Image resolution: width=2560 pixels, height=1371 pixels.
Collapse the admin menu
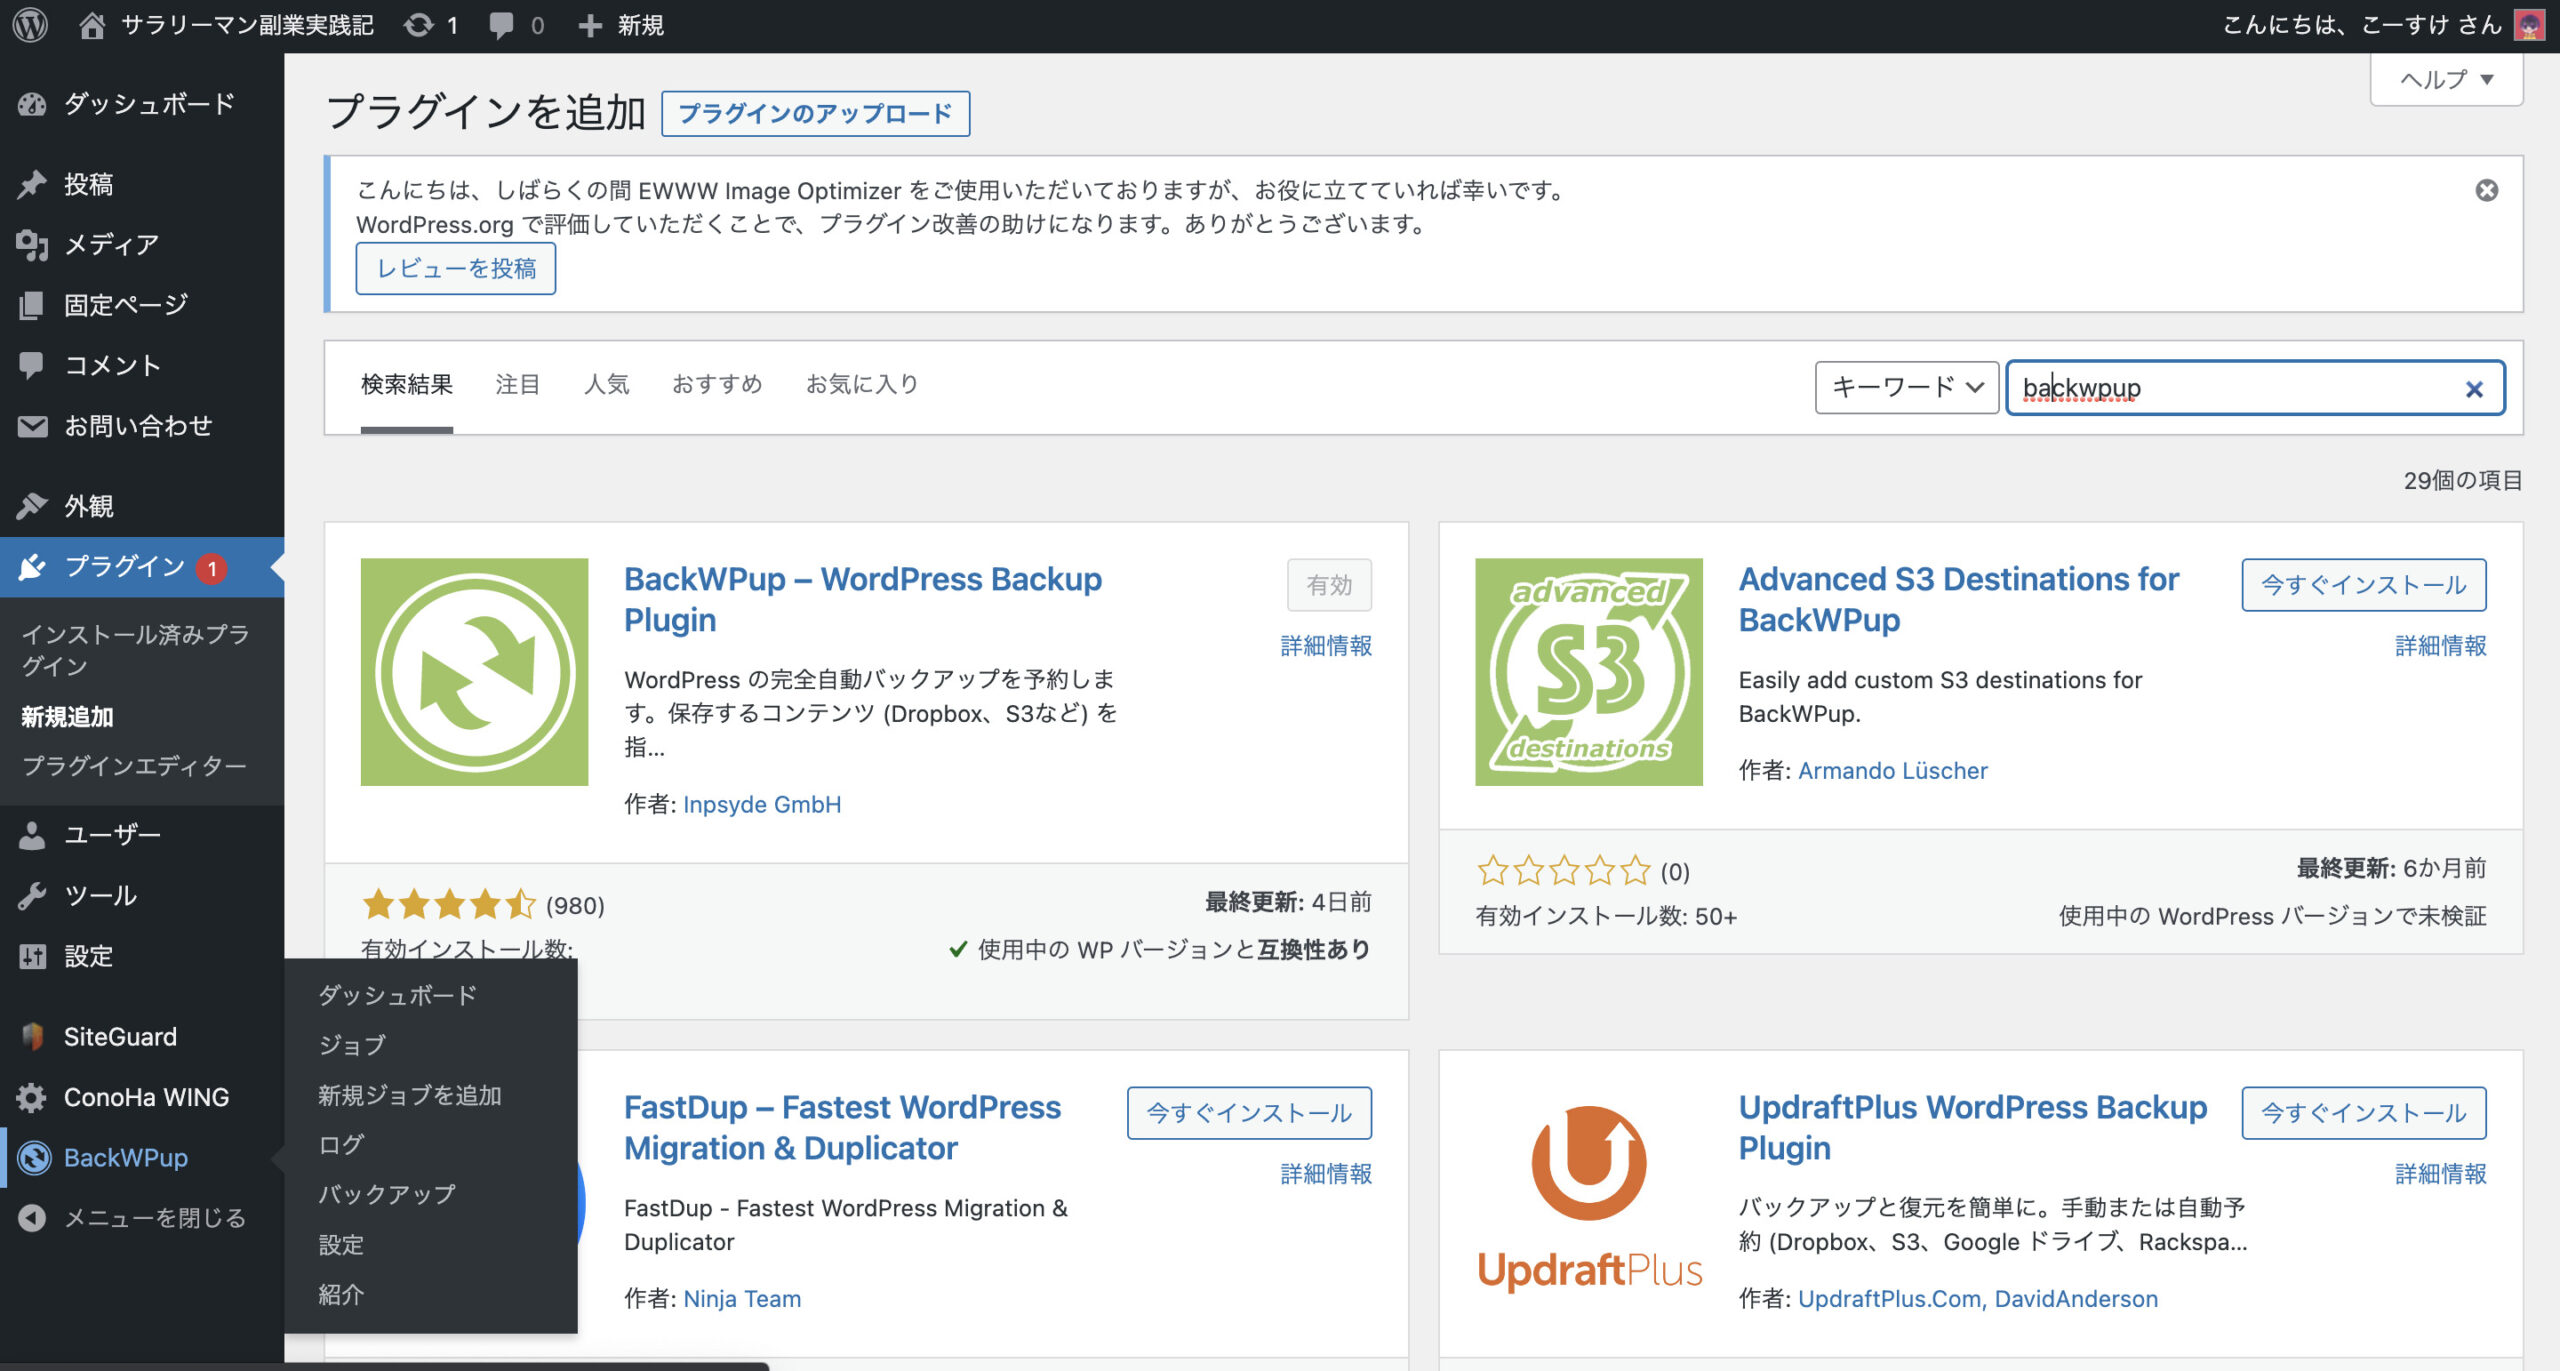tap(153, 1218)
